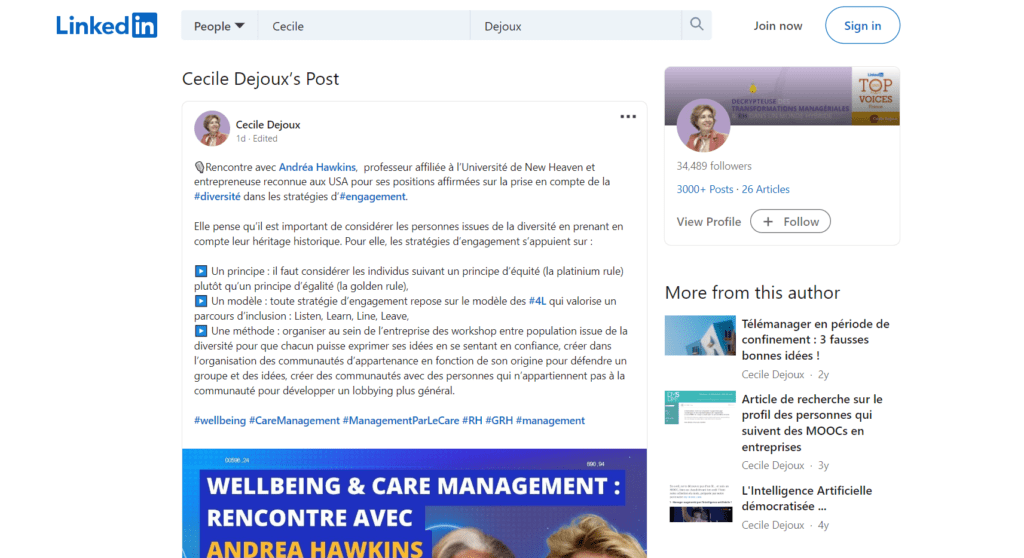1024x558 pixels.
Task: Click the Top Voices banner image
Action: 782,95
